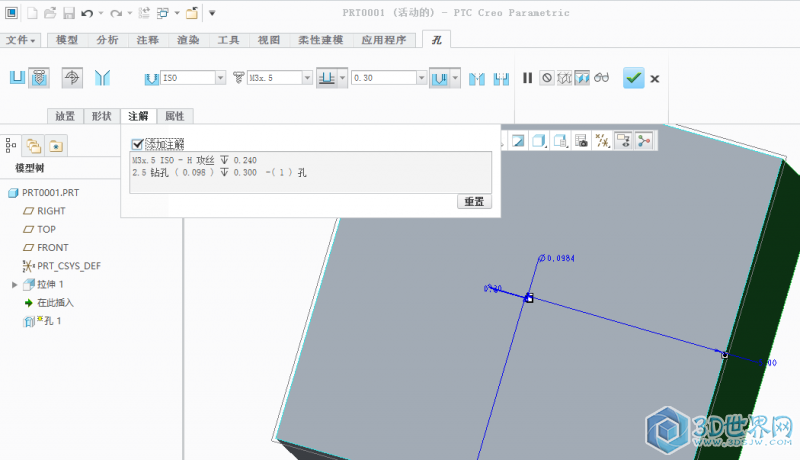Select the no preview mode icon

click(x=547, y=78)
